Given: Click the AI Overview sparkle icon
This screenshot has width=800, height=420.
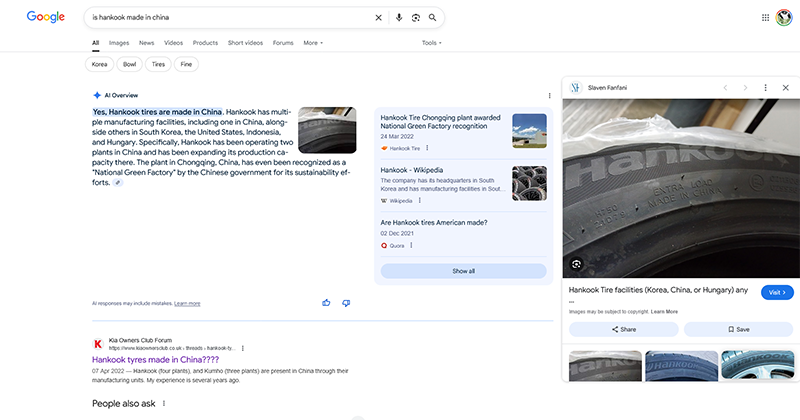Looking at the screenshot, I should [x=97, y=95].
